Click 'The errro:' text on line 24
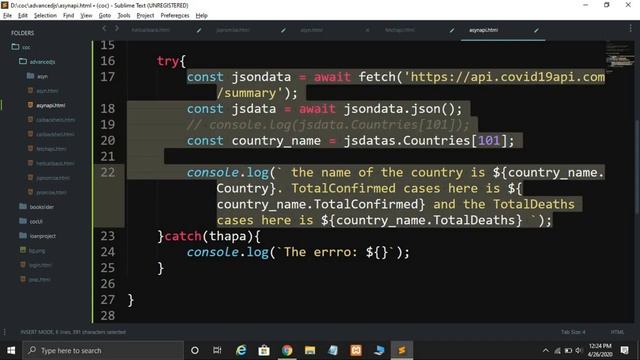 point(320,252)
